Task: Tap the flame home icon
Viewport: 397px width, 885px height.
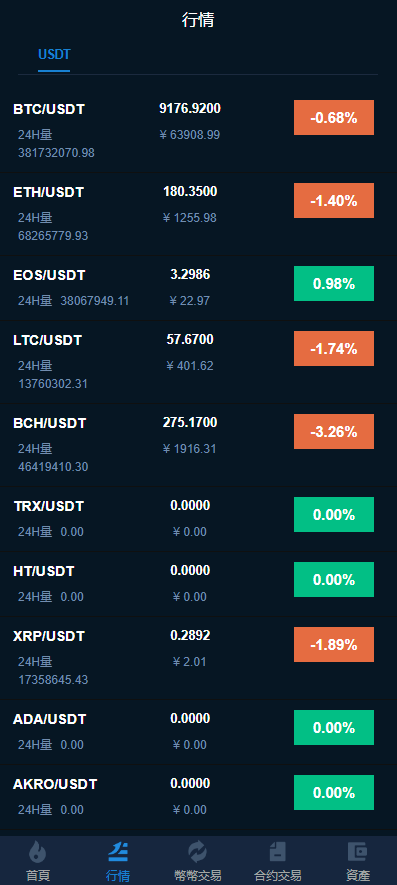Action: 38,851
